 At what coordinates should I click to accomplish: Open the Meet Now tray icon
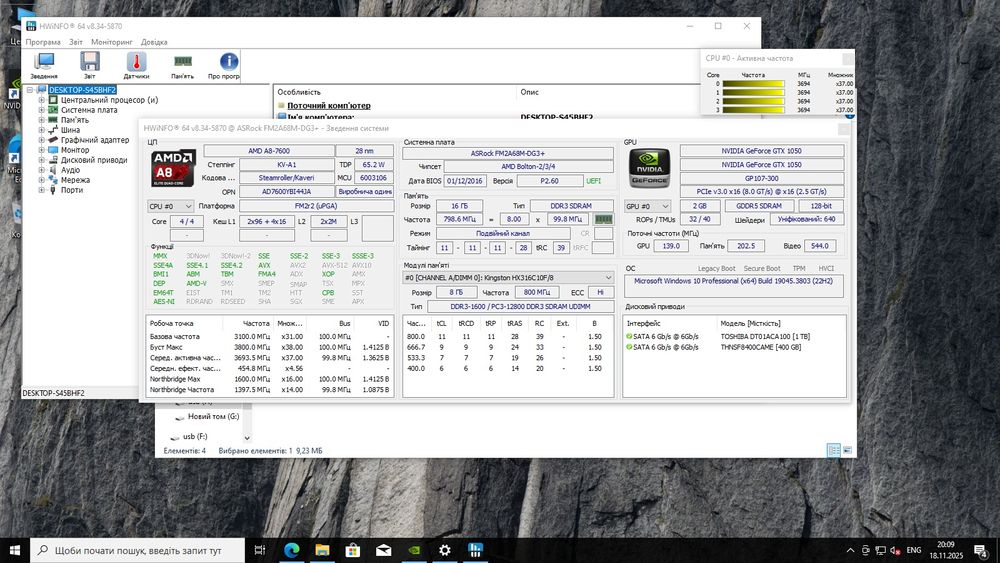[x=866, y=550]
